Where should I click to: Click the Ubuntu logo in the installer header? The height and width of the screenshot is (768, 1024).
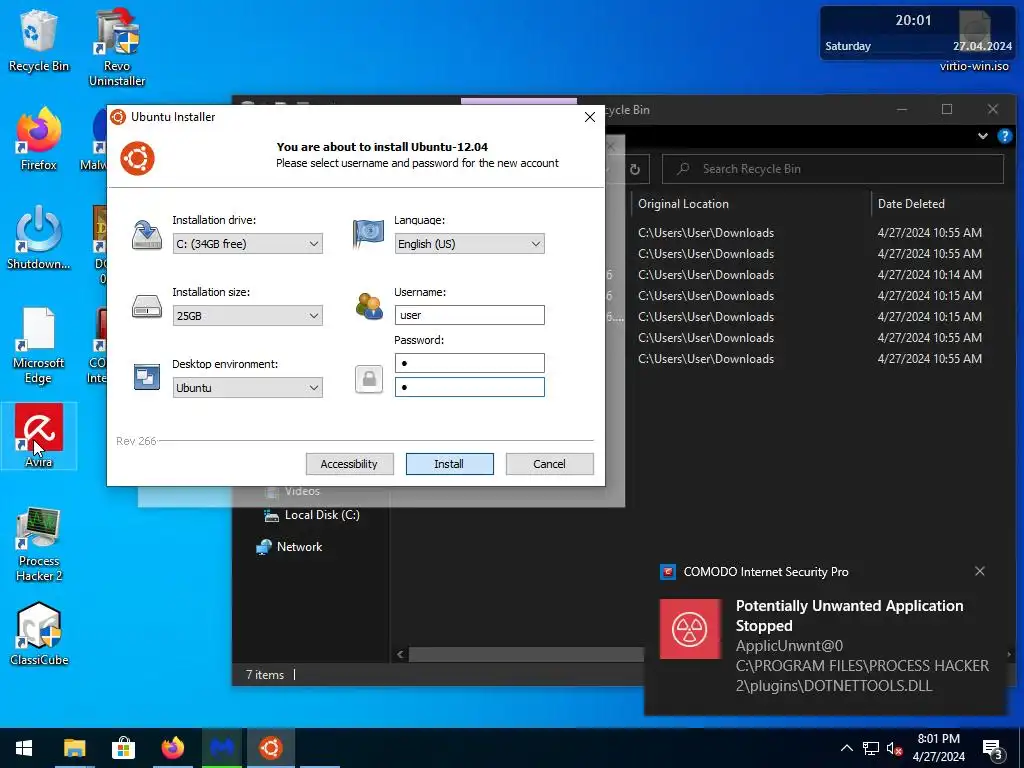point(137,158)
